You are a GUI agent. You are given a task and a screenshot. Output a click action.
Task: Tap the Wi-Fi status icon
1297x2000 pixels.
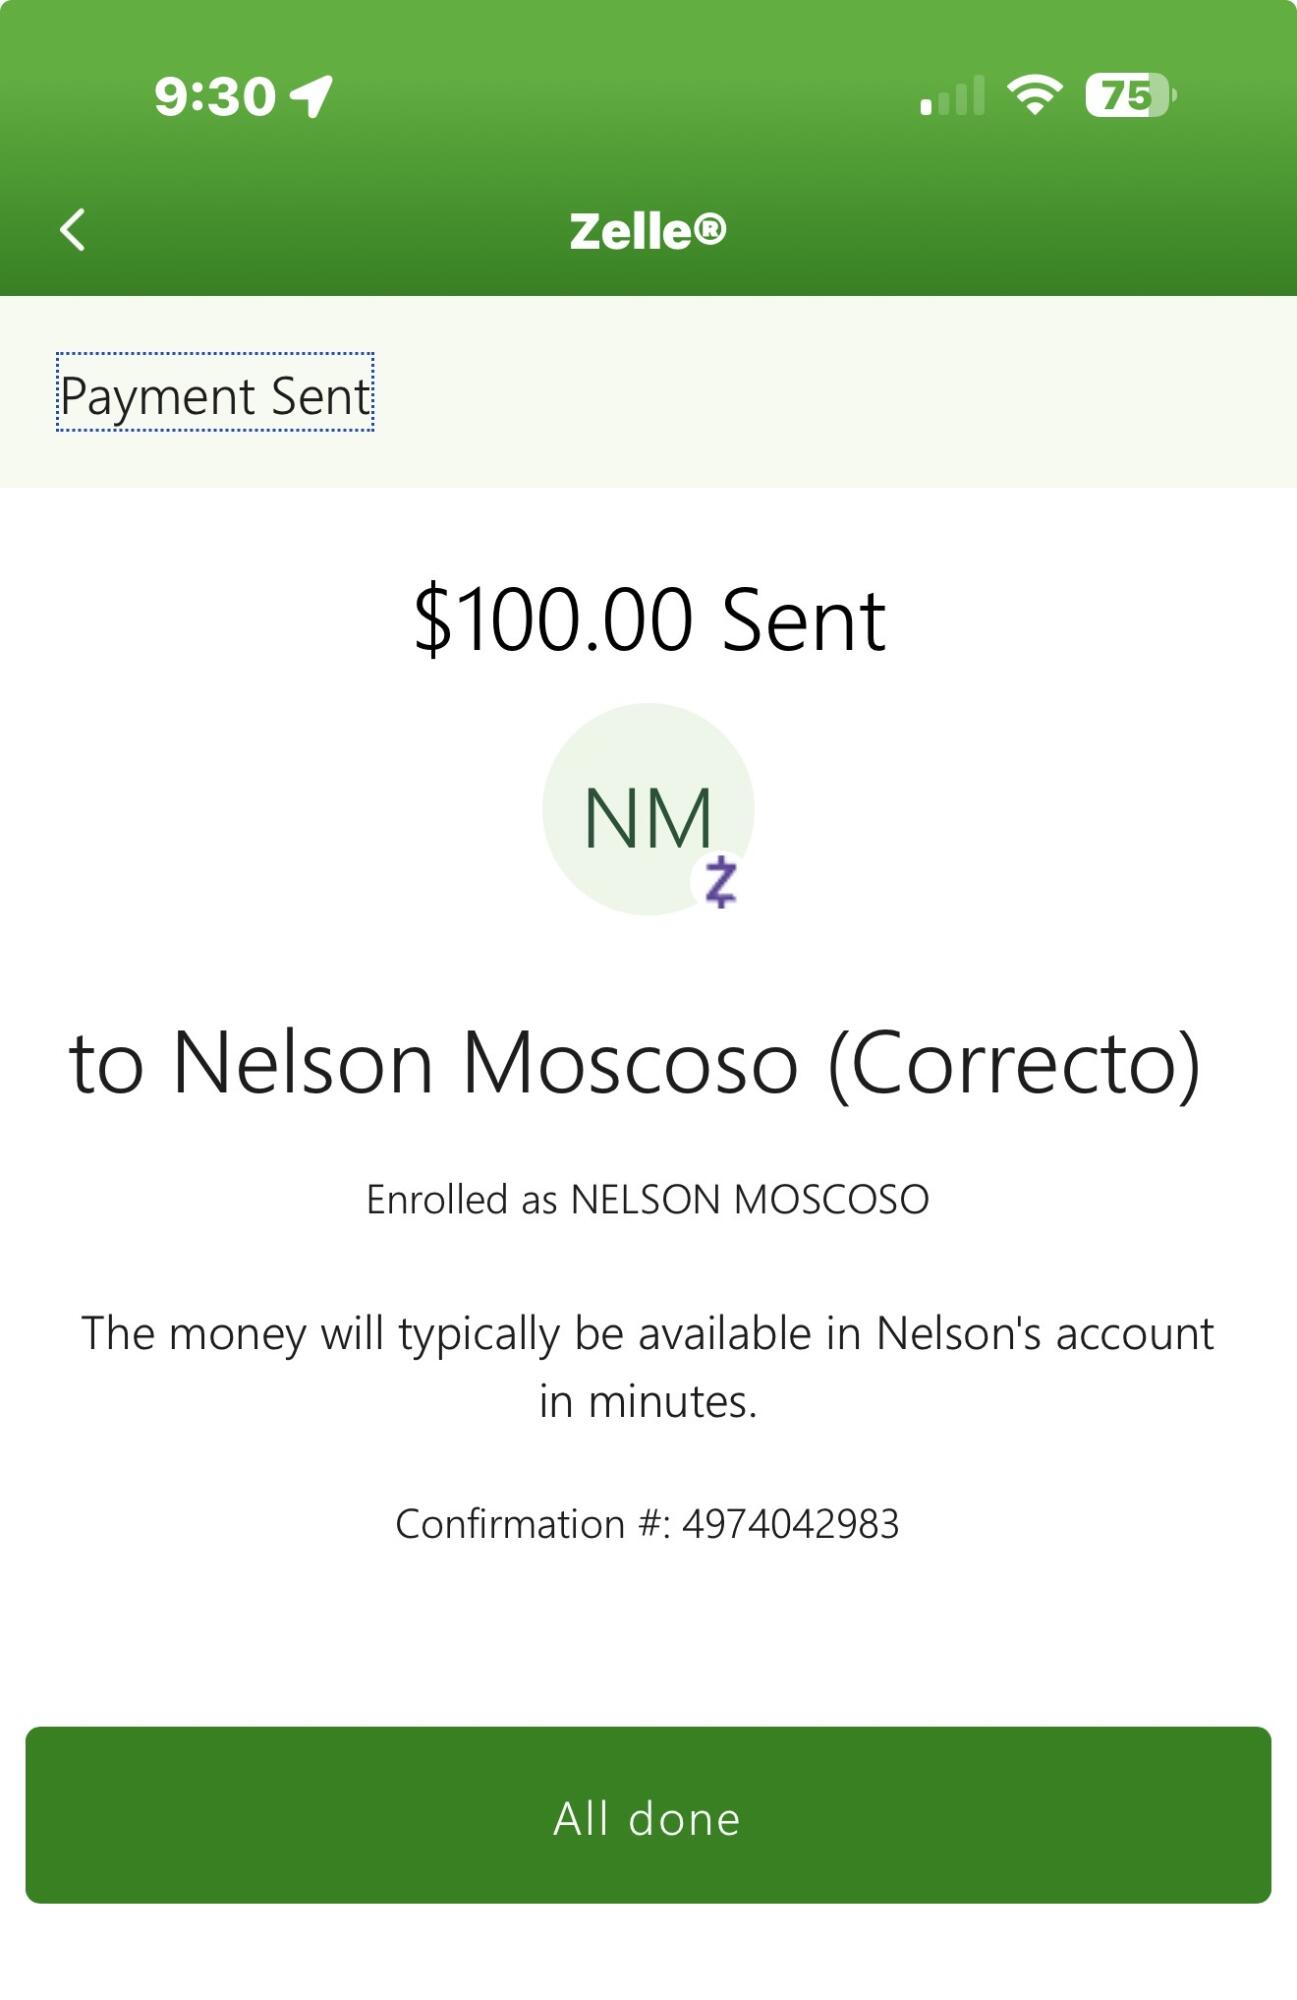point(1035,96)
